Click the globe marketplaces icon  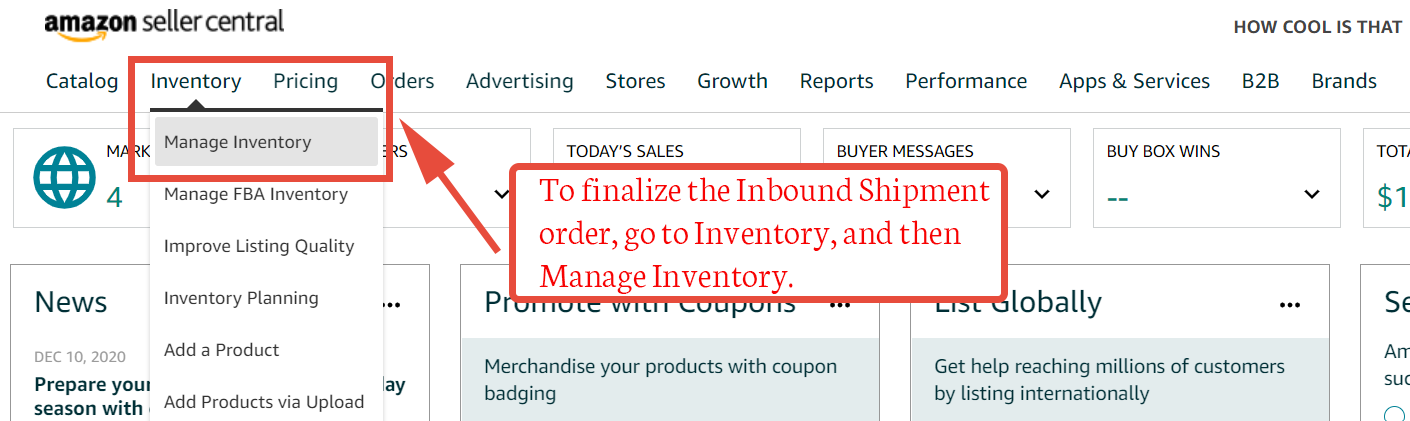tap(64, 177)
